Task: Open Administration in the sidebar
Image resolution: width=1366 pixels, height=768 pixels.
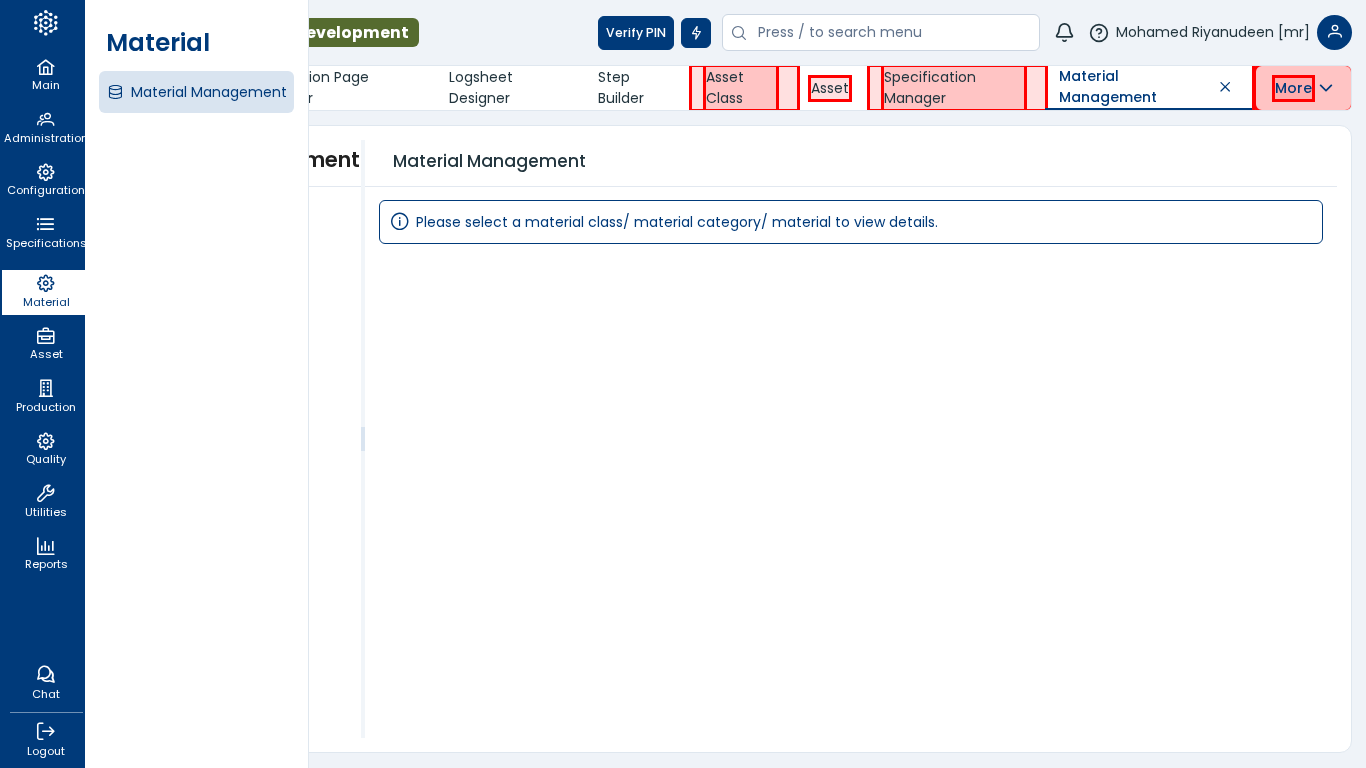Action: pyautogui.click(x=45, y=127)
